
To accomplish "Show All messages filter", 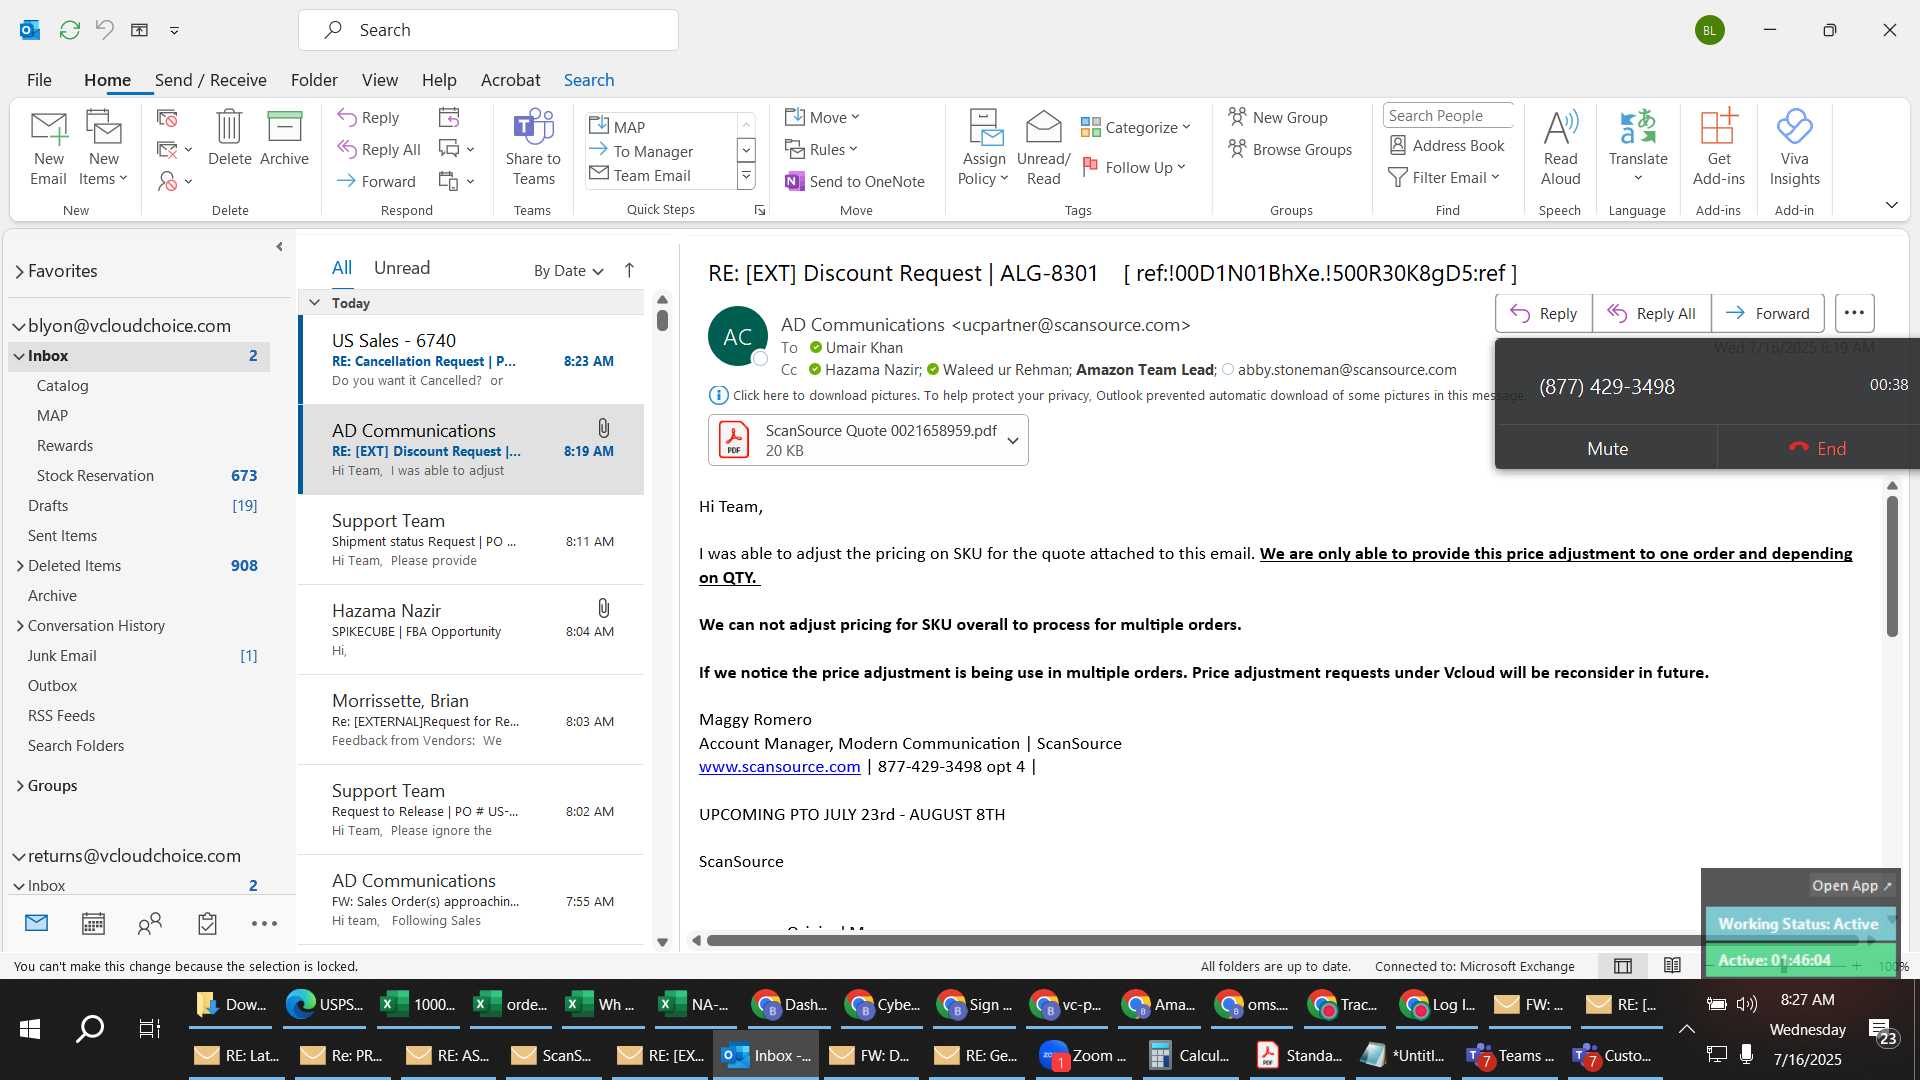I will 342,268.
